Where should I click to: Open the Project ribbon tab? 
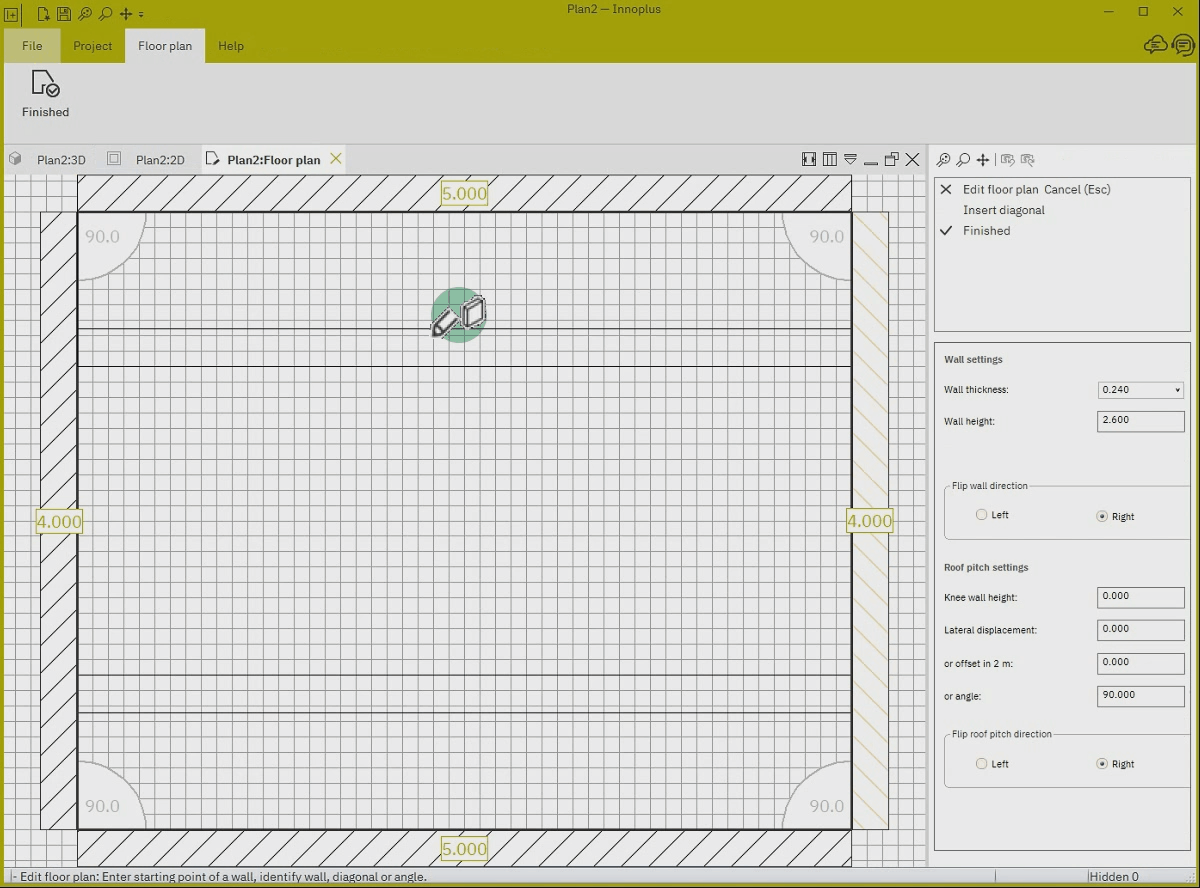click(x=93, y=46)
